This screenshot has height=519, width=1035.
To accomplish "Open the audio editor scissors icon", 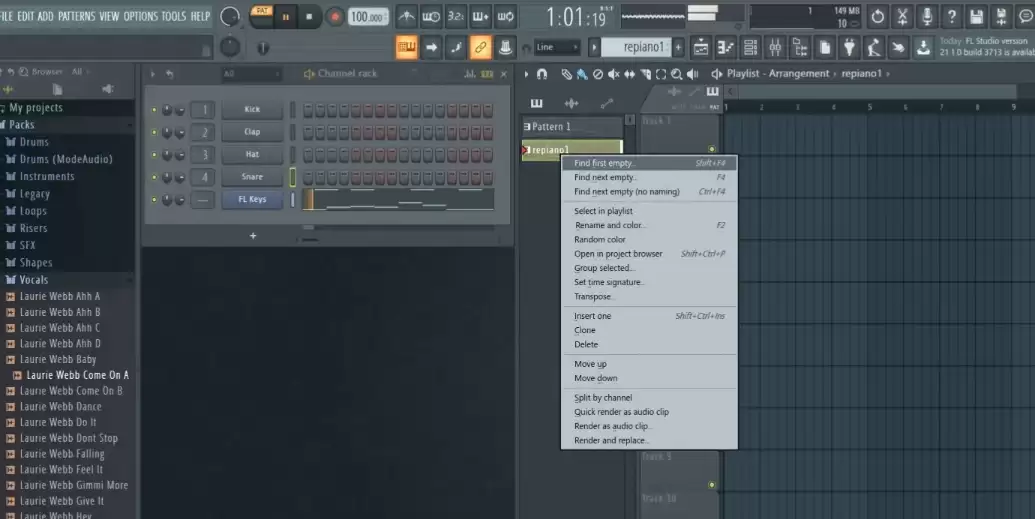I will [902, 17].
